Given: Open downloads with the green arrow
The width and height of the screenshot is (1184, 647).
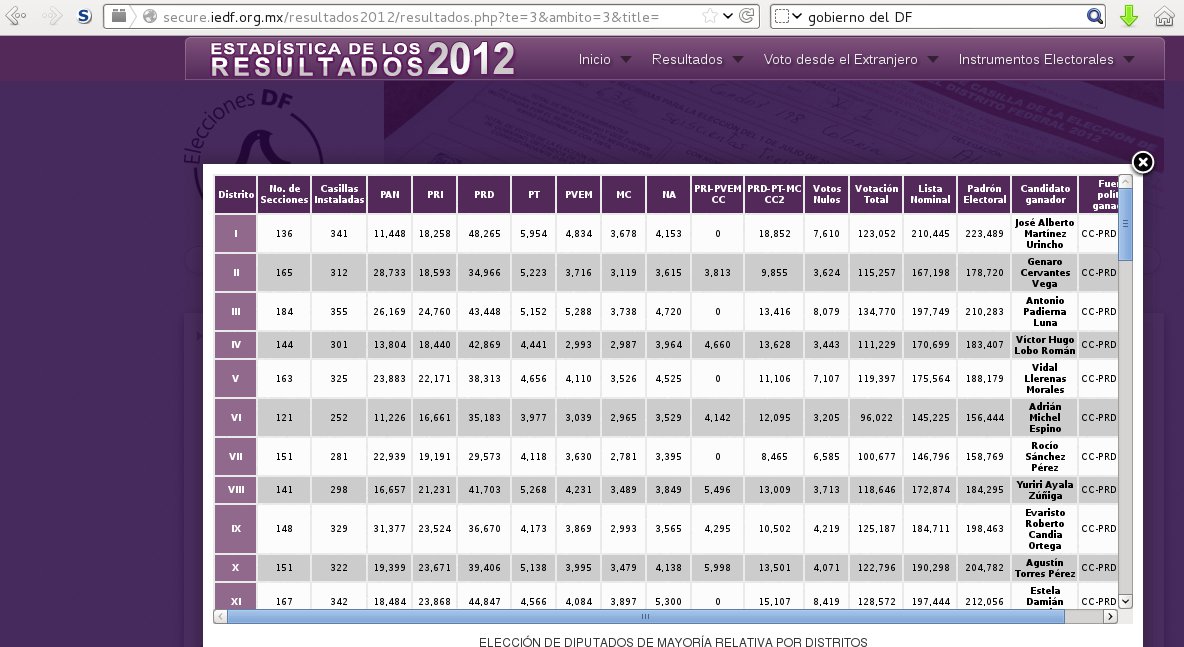Looking at the screenshot, I should [x=1129, y=17].
